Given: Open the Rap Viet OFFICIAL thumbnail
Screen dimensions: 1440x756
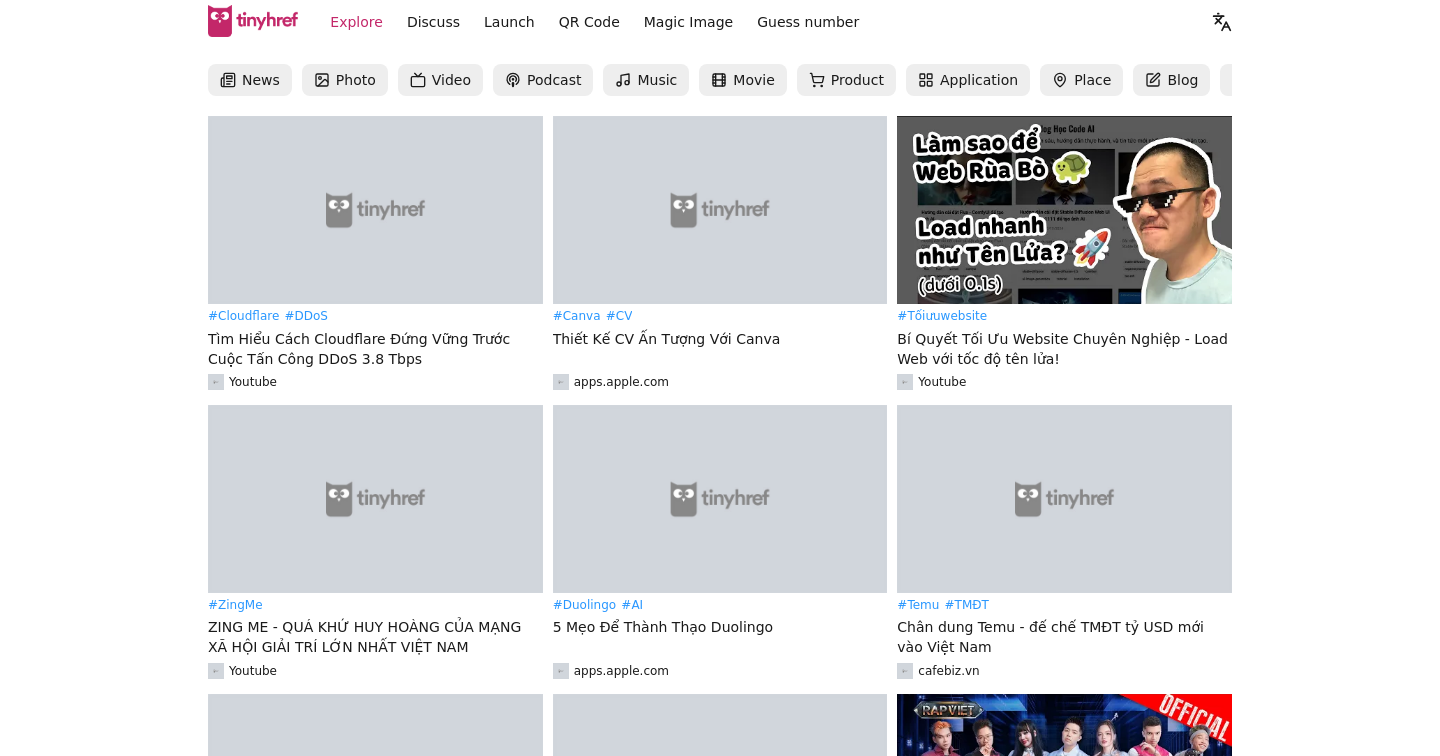Looking at the screenshot, I should (x=1064, y=725).
